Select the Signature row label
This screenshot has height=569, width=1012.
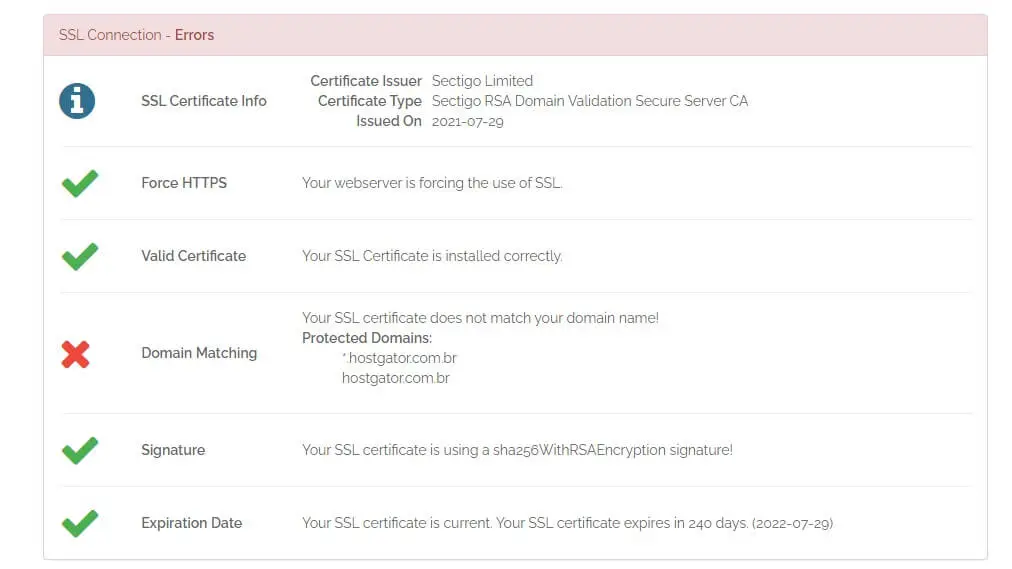(x=173, y=450)
